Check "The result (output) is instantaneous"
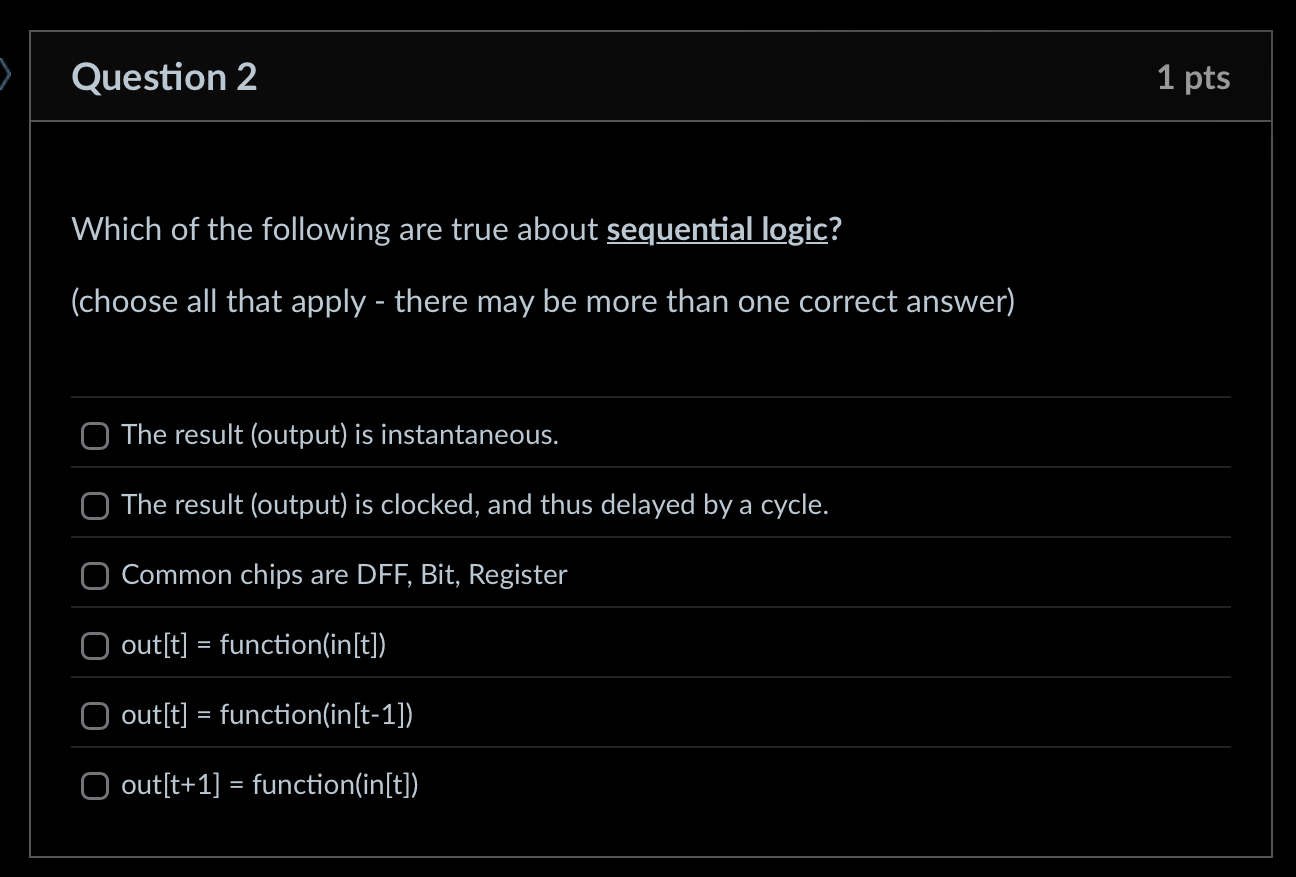This screenshot has width=1296, height=877. point(94,435)
